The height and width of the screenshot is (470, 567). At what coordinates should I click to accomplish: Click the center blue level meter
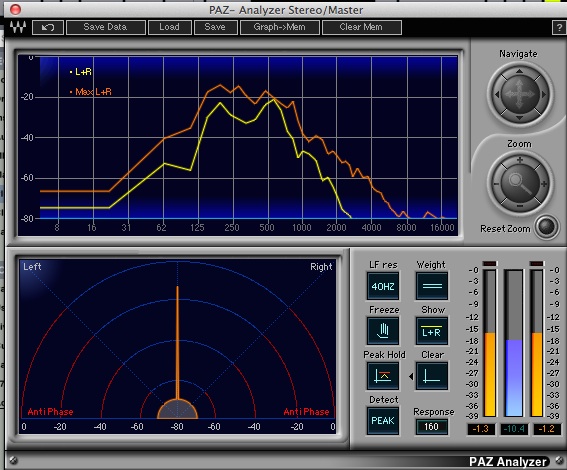(514, 343)
